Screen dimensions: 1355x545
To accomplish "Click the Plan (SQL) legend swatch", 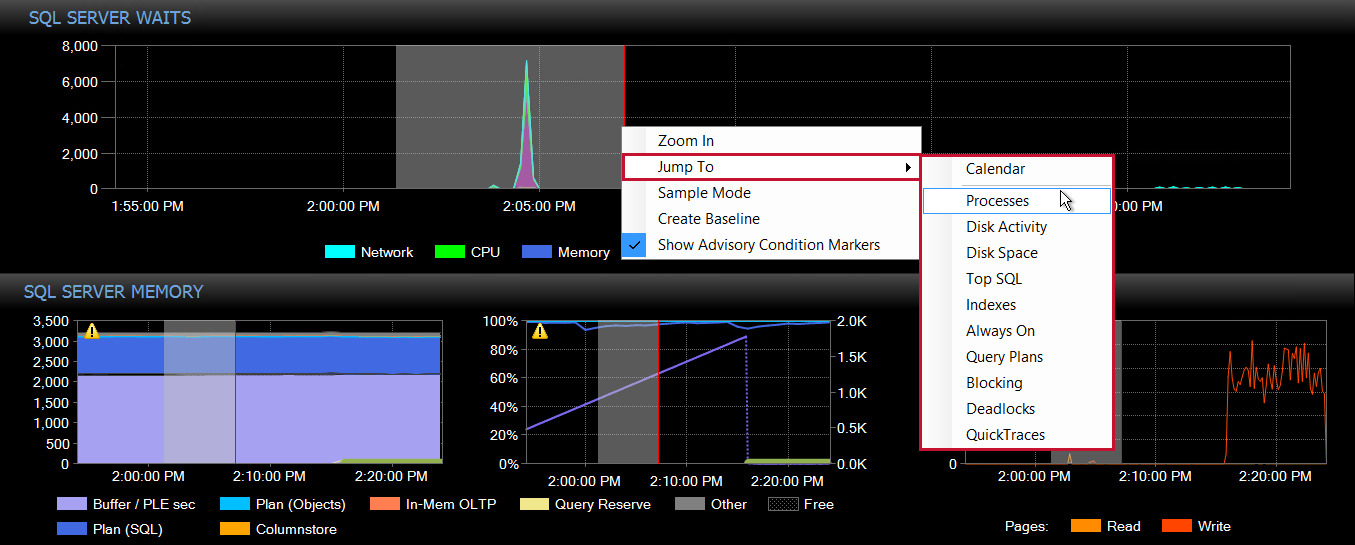I will [x=72, y=529].
